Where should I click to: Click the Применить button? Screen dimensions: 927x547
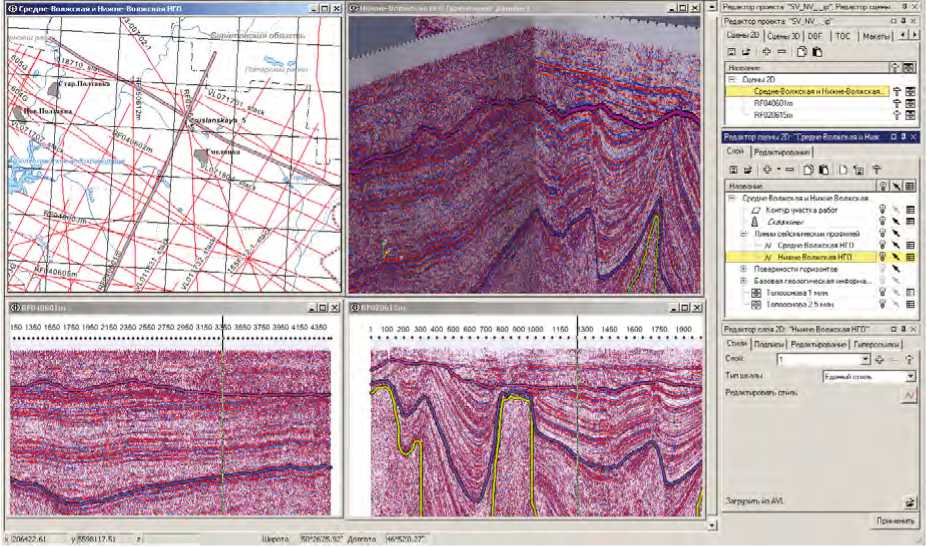pos(894,520)
